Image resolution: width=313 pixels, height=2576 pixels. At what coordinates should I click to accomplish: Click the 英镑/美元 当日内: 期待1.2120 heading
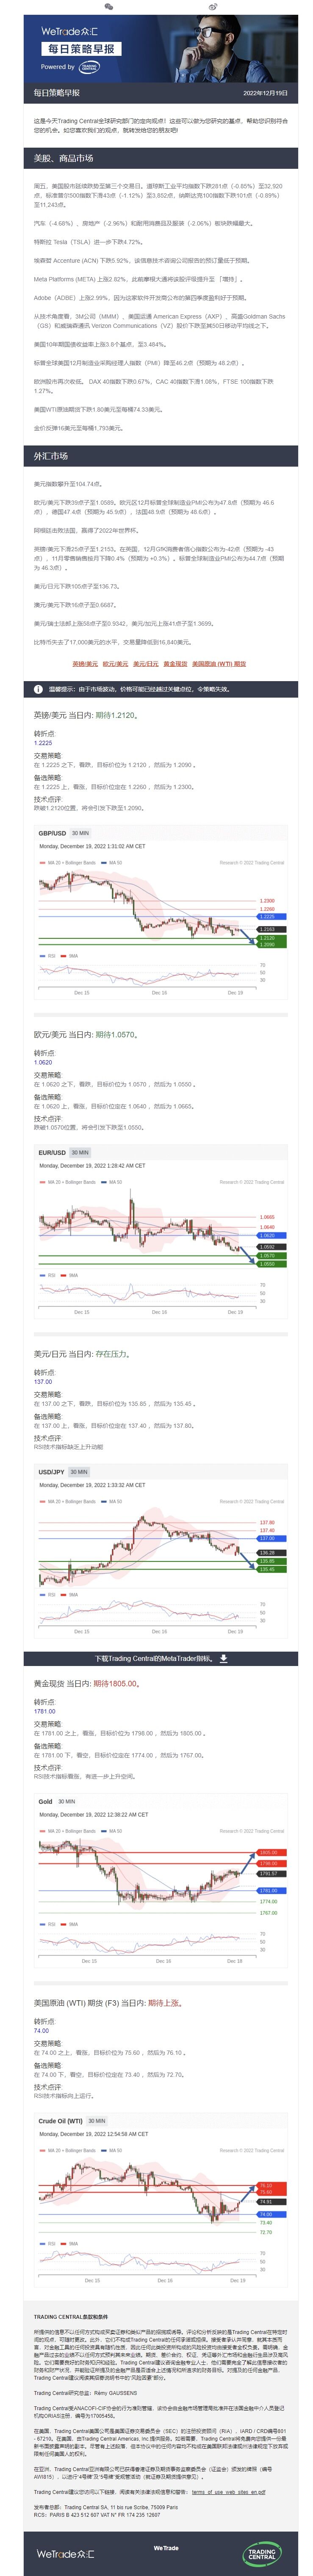coord(86,715)
